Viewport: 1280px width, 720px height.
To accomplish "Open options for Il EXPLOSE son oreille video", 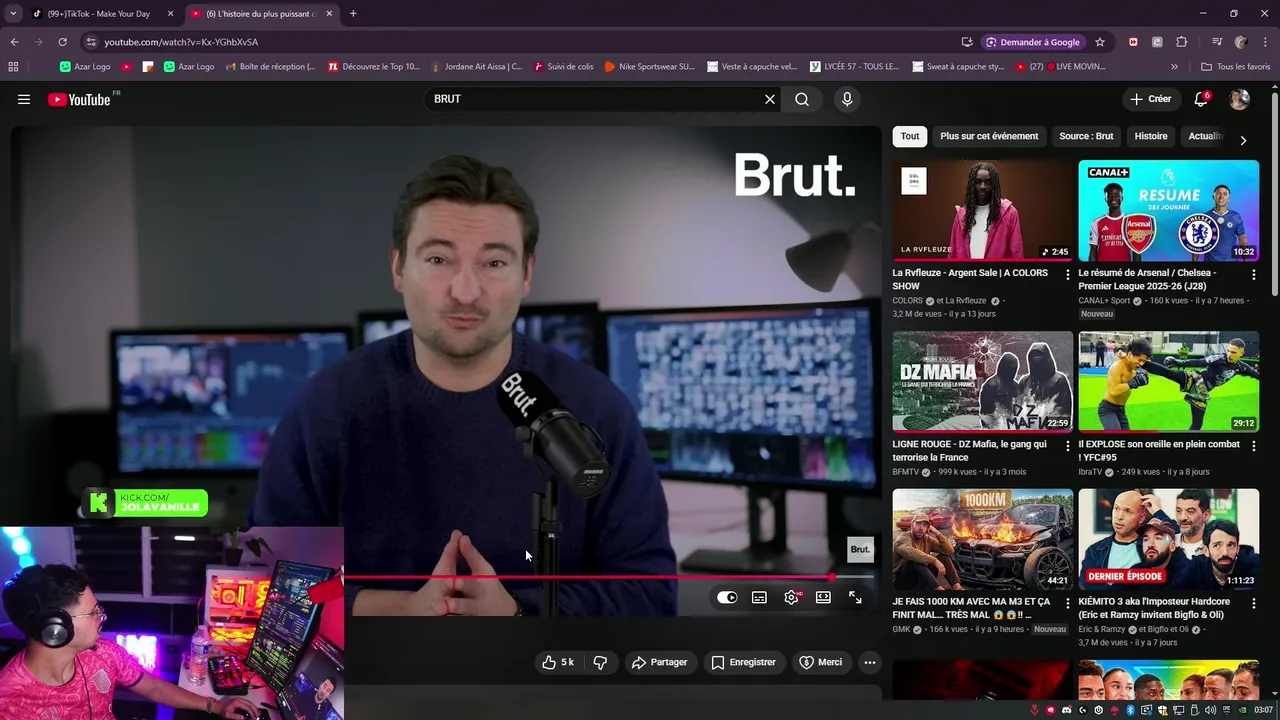I will tap(1254, 446).
